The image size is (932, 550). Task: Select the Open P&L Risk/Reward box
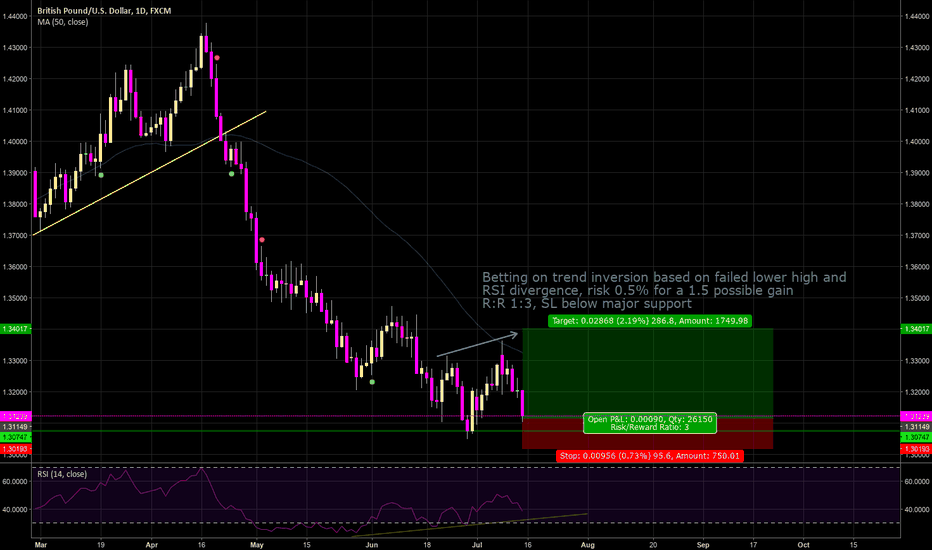[x=650, y=423]
